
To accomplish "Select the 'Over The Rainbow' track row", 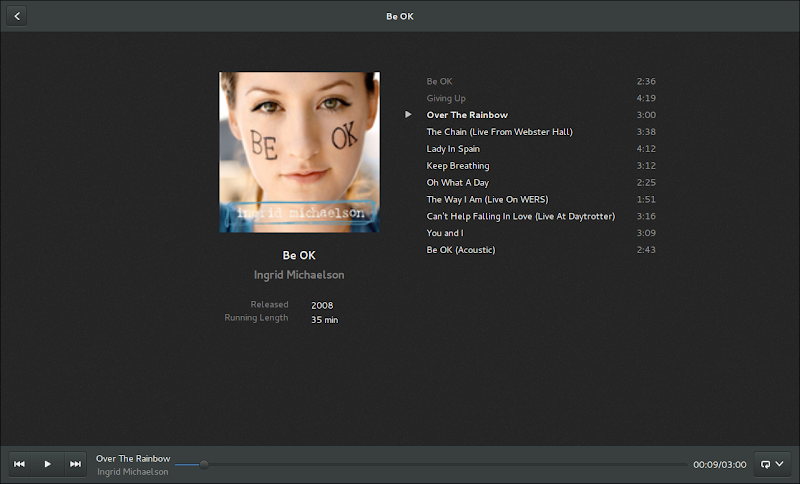I will coord(531,115).
